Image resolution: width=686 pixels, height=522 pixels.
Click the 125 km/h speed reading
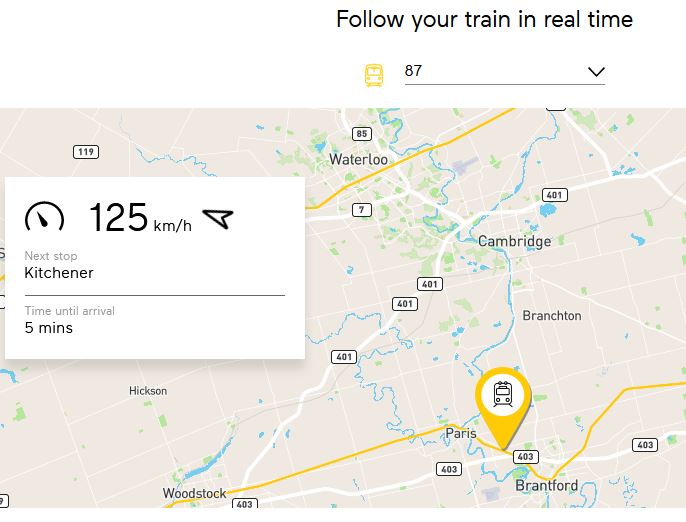[140, 218]
